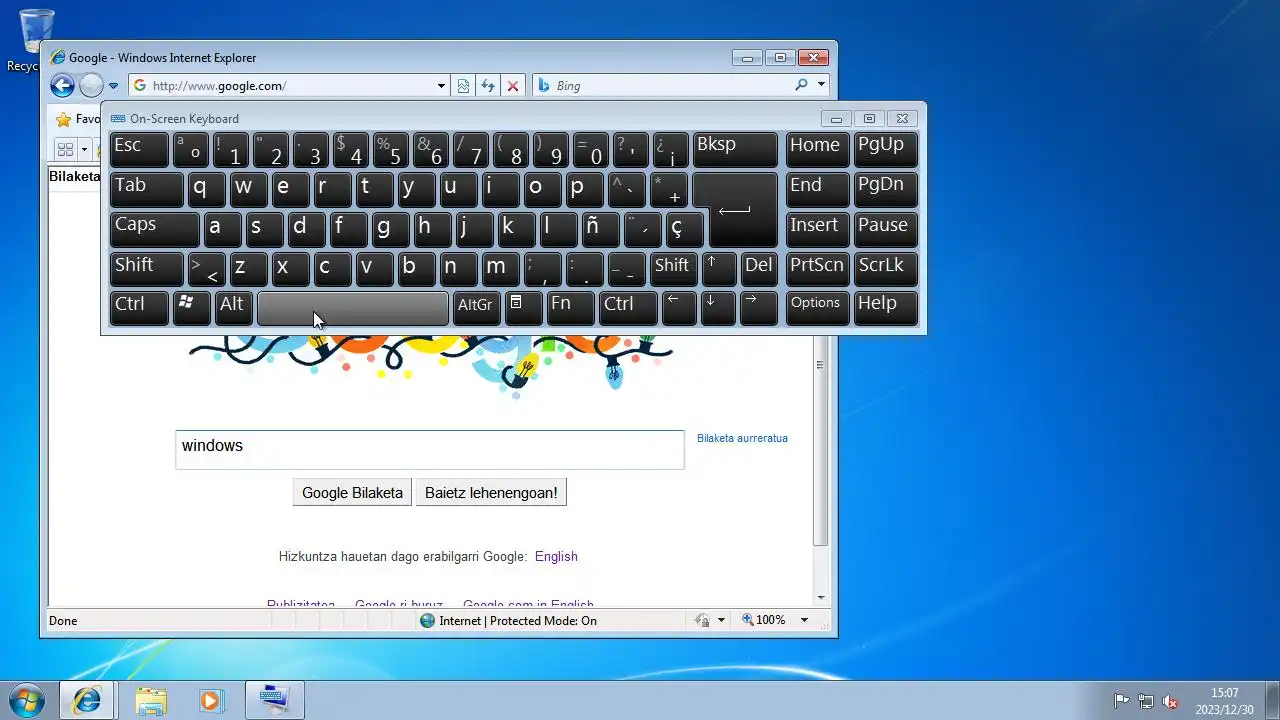This screenshot has height=720, width=1280.
Task: Click the Windows logo key
Action: pos(191,308)
